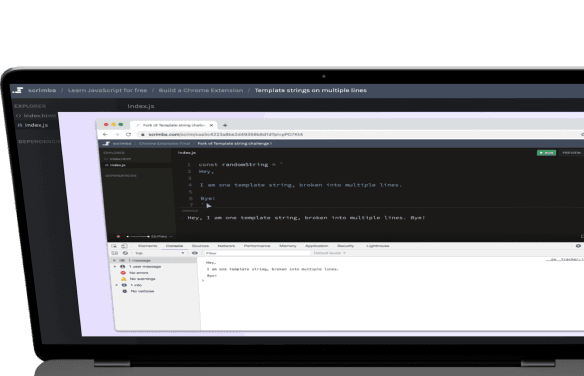Switch to the Application DevTools tab
584x376 pixels.
pyautogui.click(x=317, y=246)
